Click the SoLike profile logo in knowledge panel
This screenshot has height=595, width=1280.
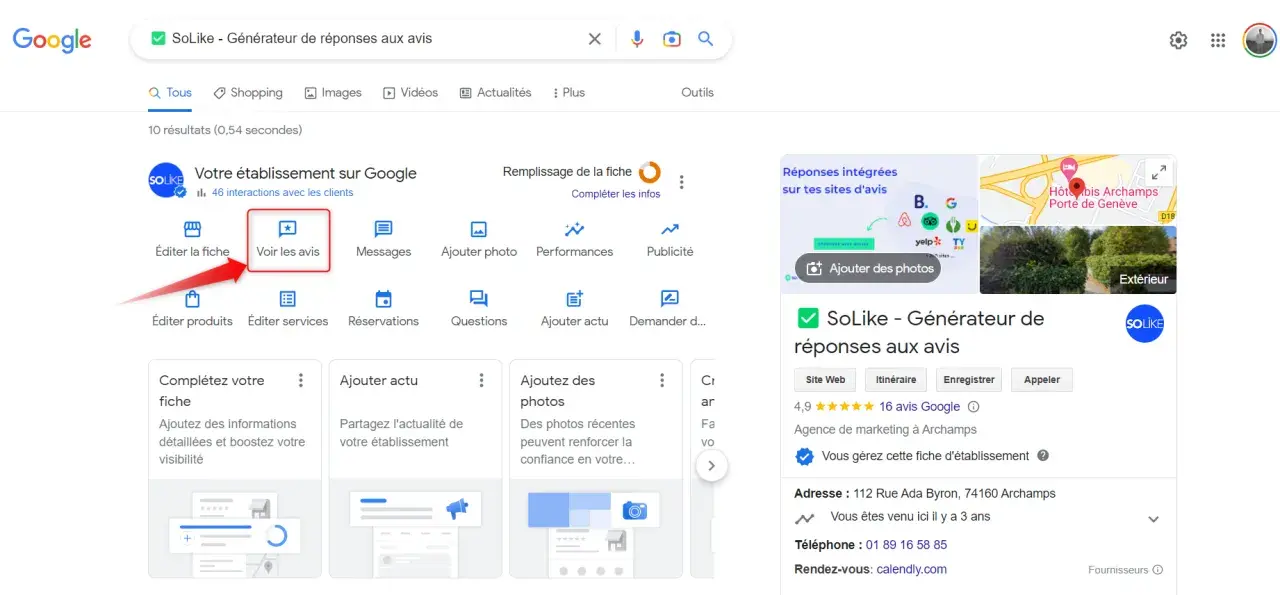coord(1145,323)
